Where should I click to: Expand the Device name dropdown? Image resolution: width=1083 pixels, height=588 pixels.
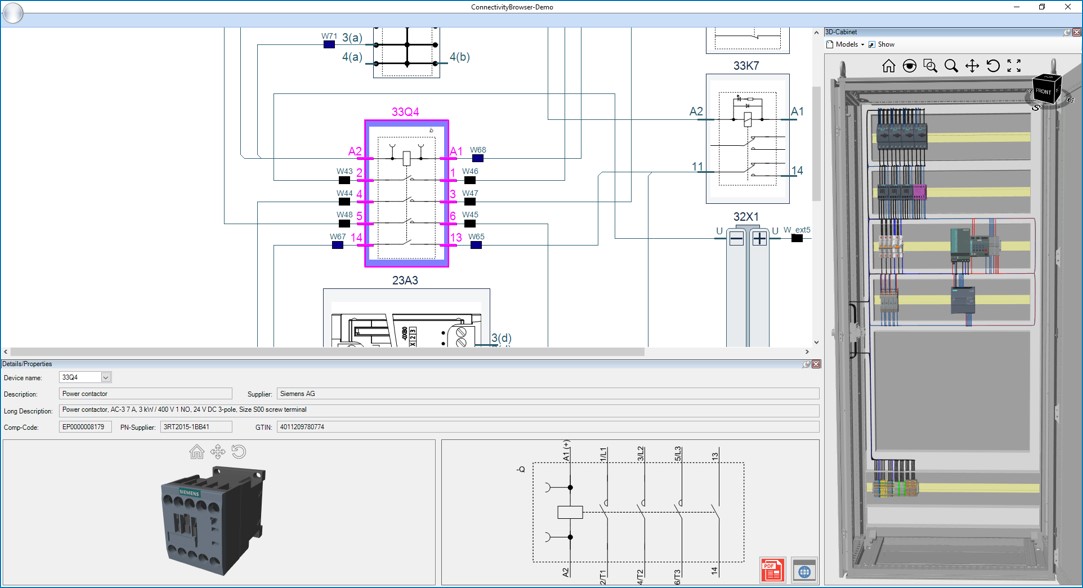click(106, 377)
